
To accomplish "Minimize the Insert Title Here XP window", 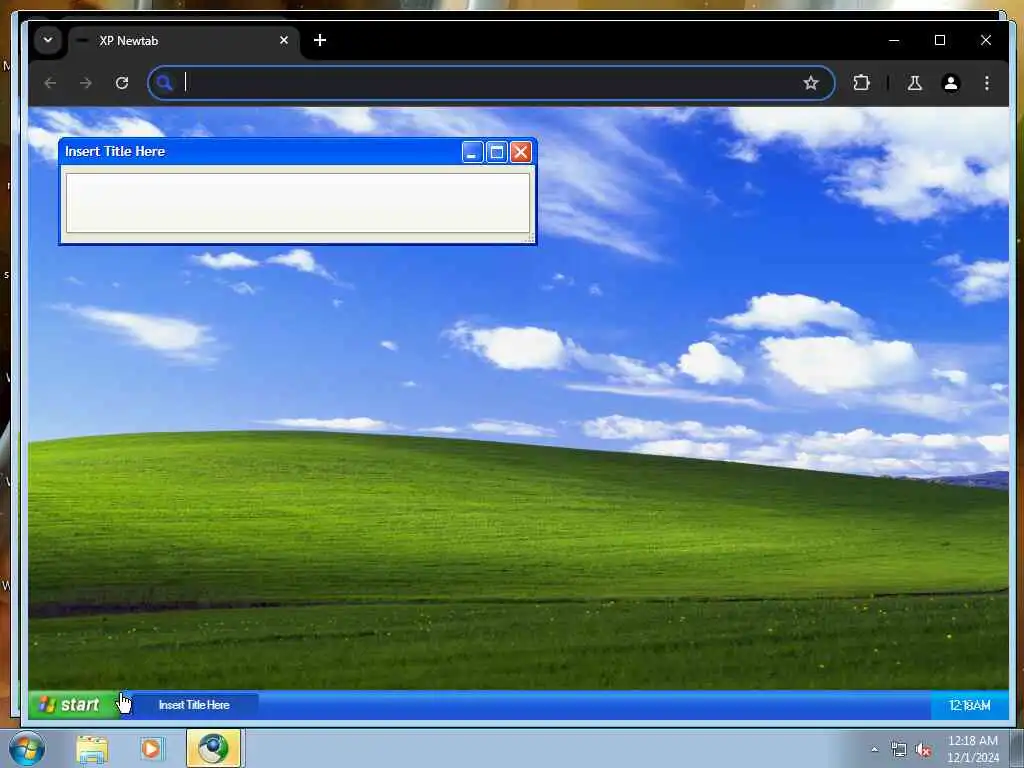I will pos(472,152).
